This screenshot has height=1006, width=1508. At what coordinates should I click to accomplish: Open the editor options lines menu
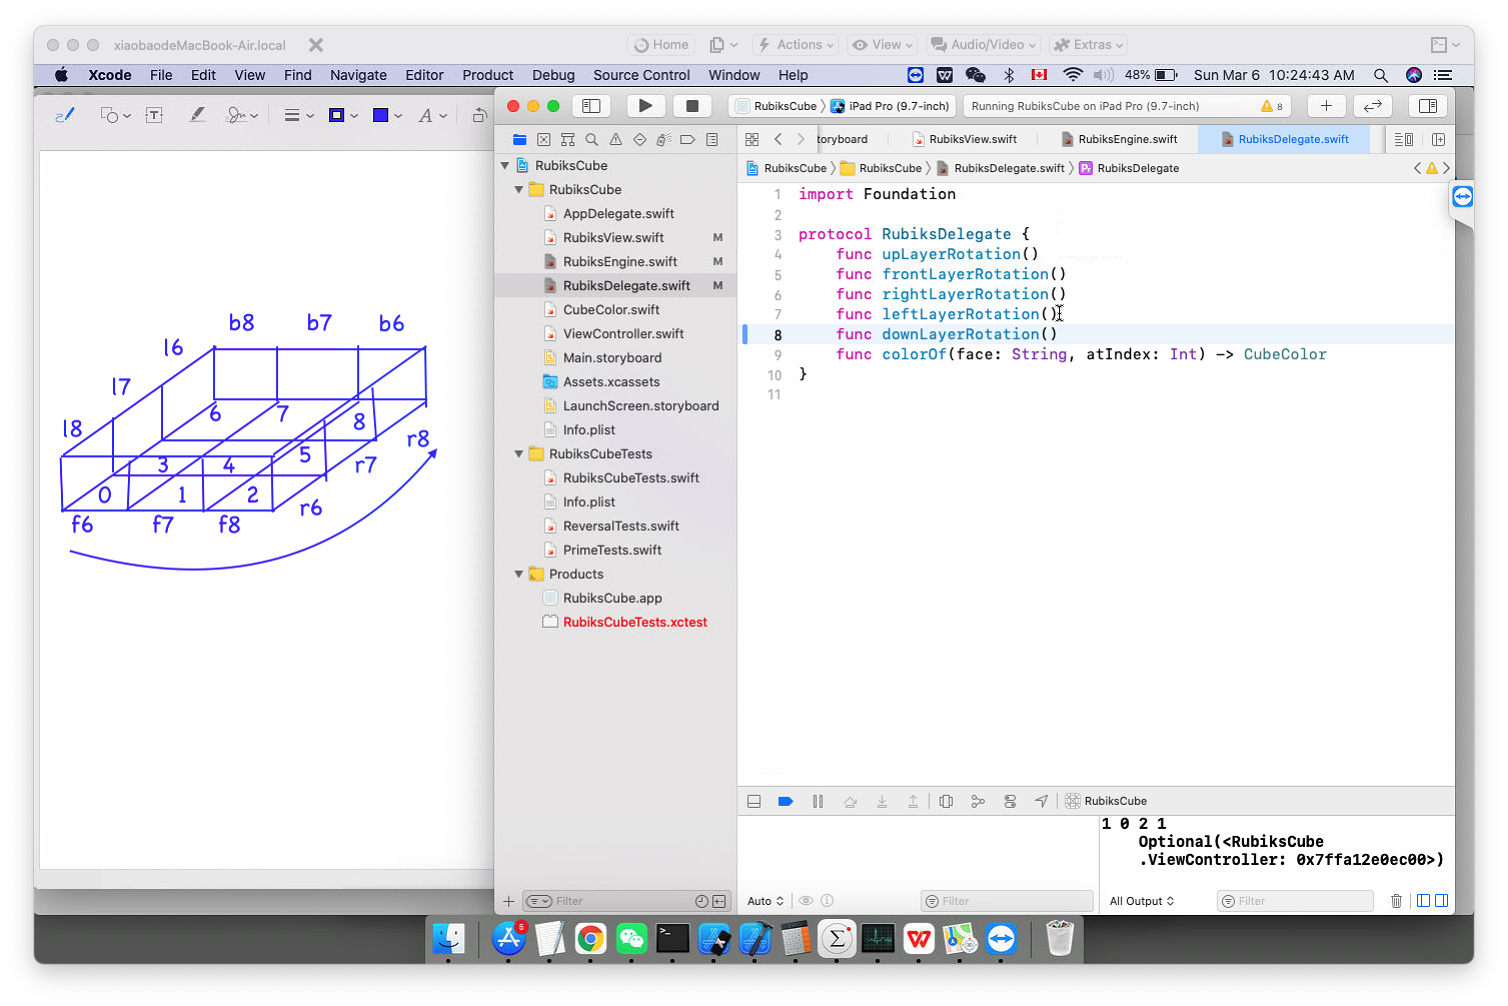[1404, 140]
